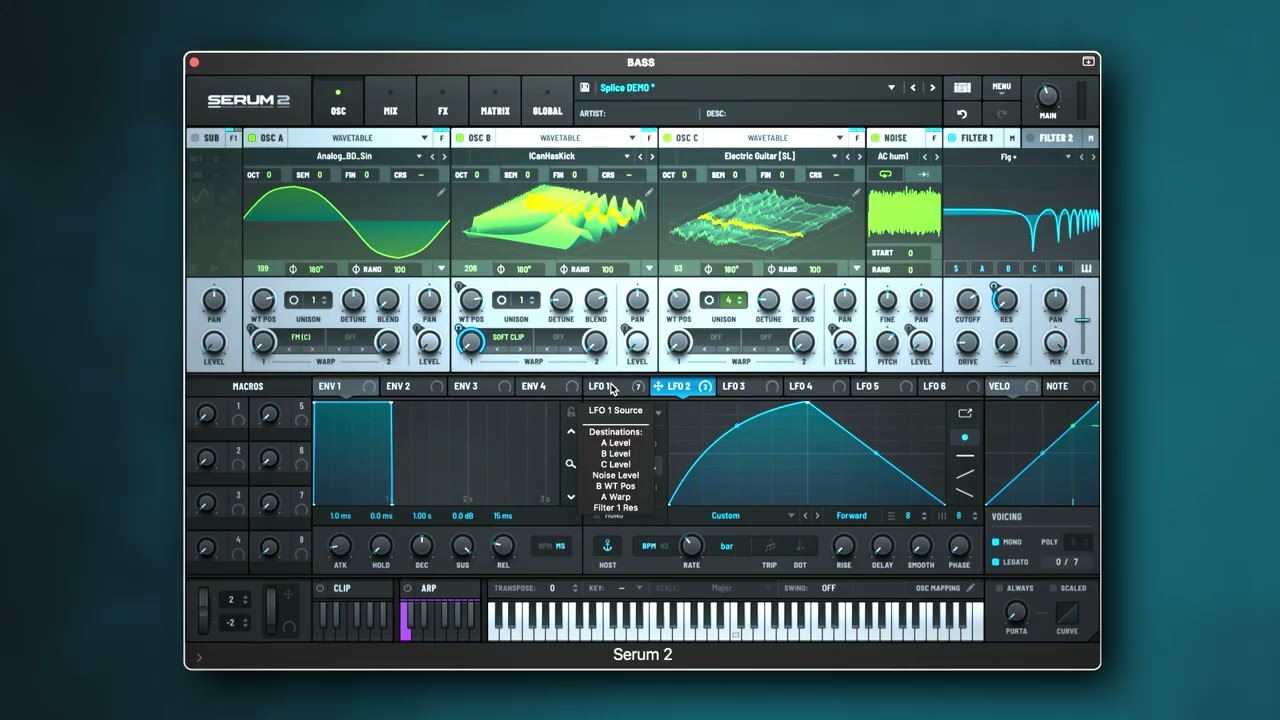The image size is (1280, 720).
Task: Click the FILTER 2 header button
Action: (x=1056, y=138)
